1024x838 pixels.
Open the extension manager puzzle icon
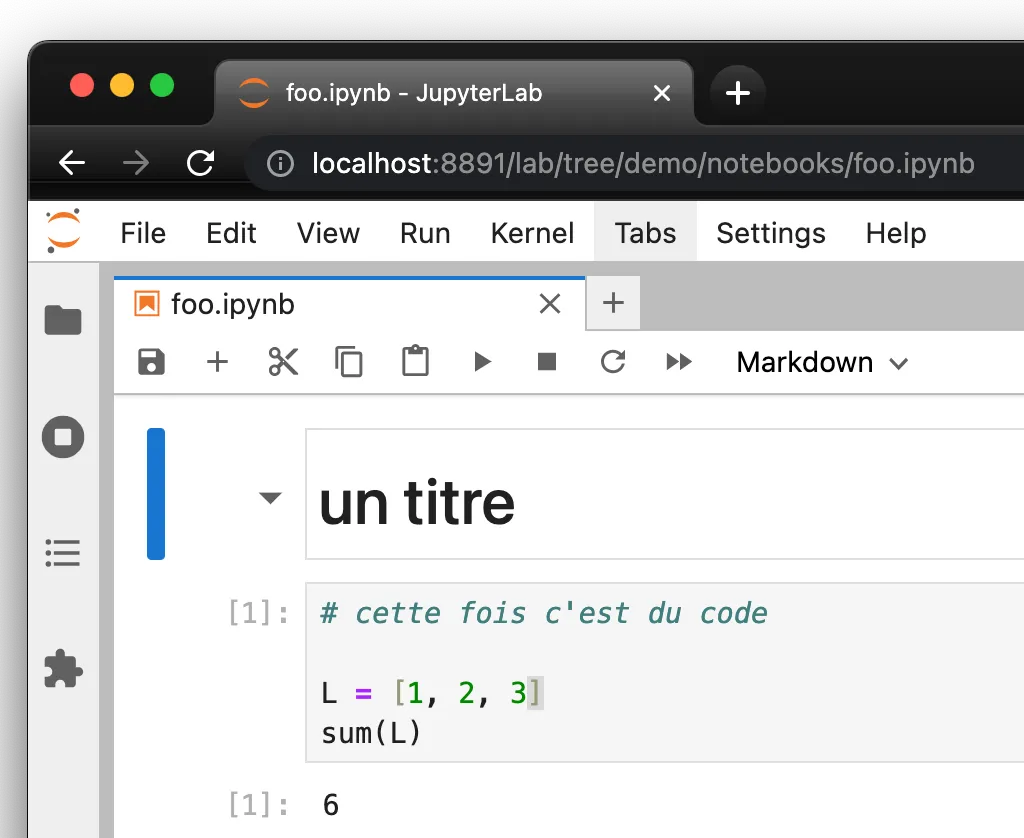[63, 669]
